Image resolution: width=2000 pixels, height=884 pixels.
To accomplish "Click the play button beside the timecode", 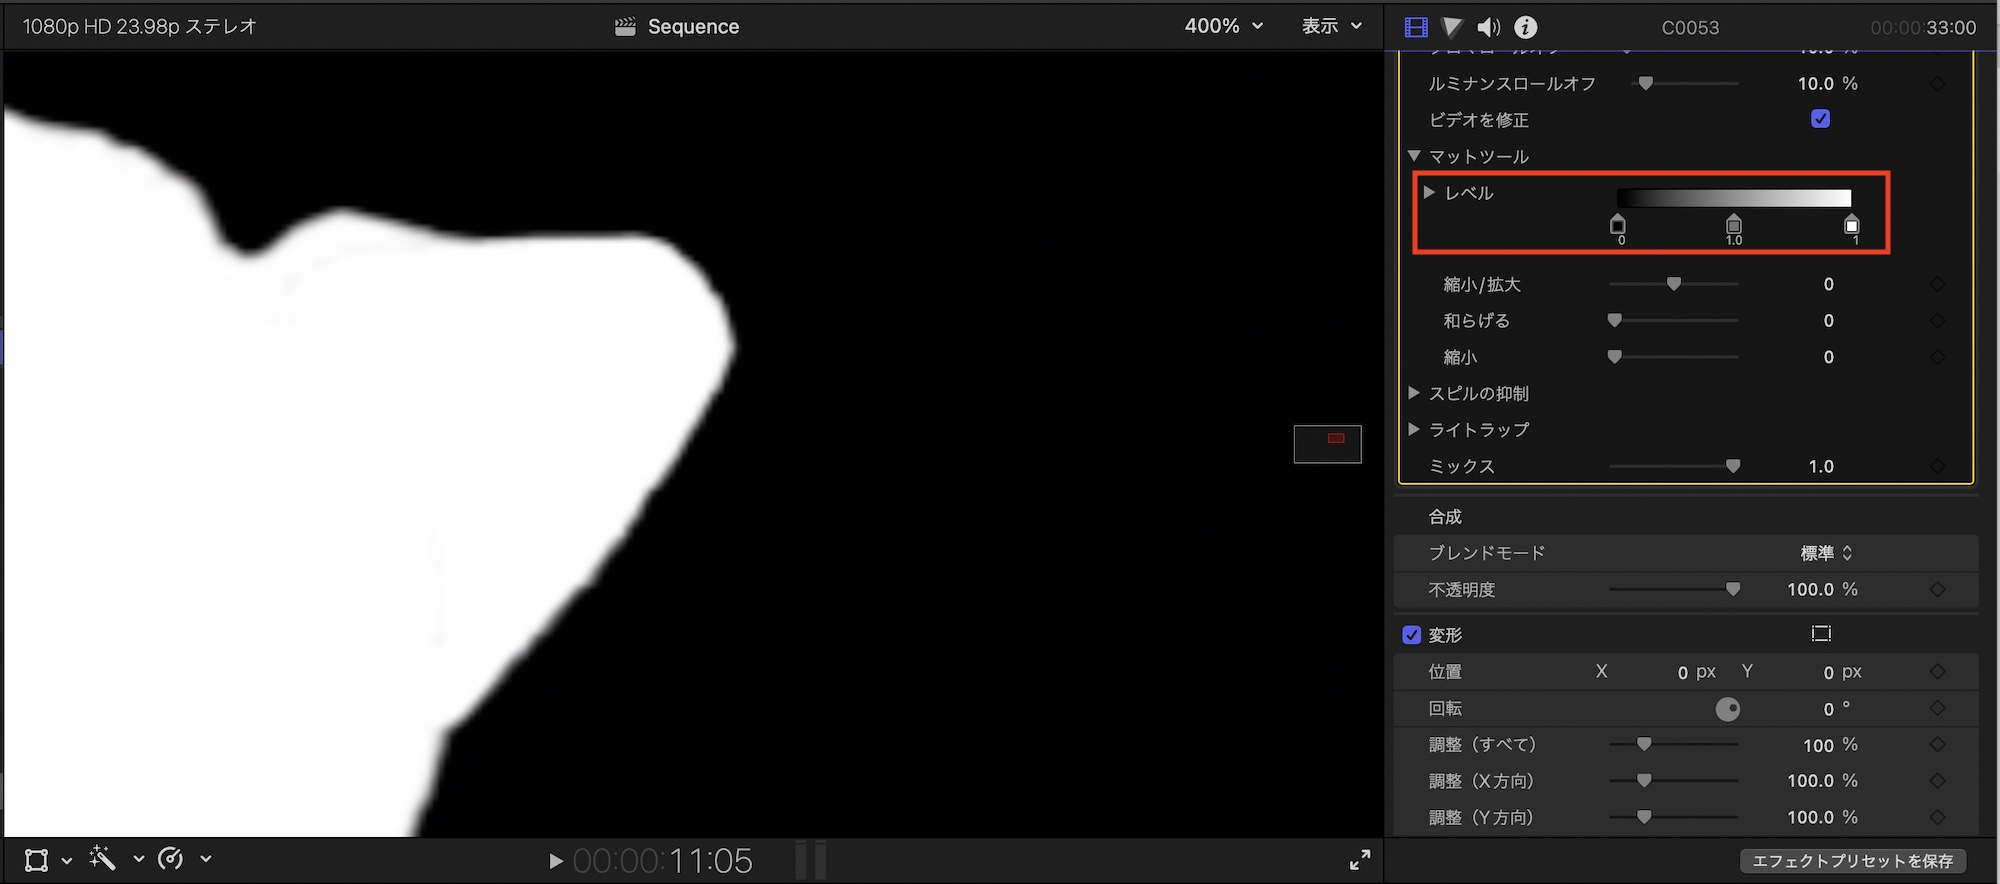I will coord(556,861).
